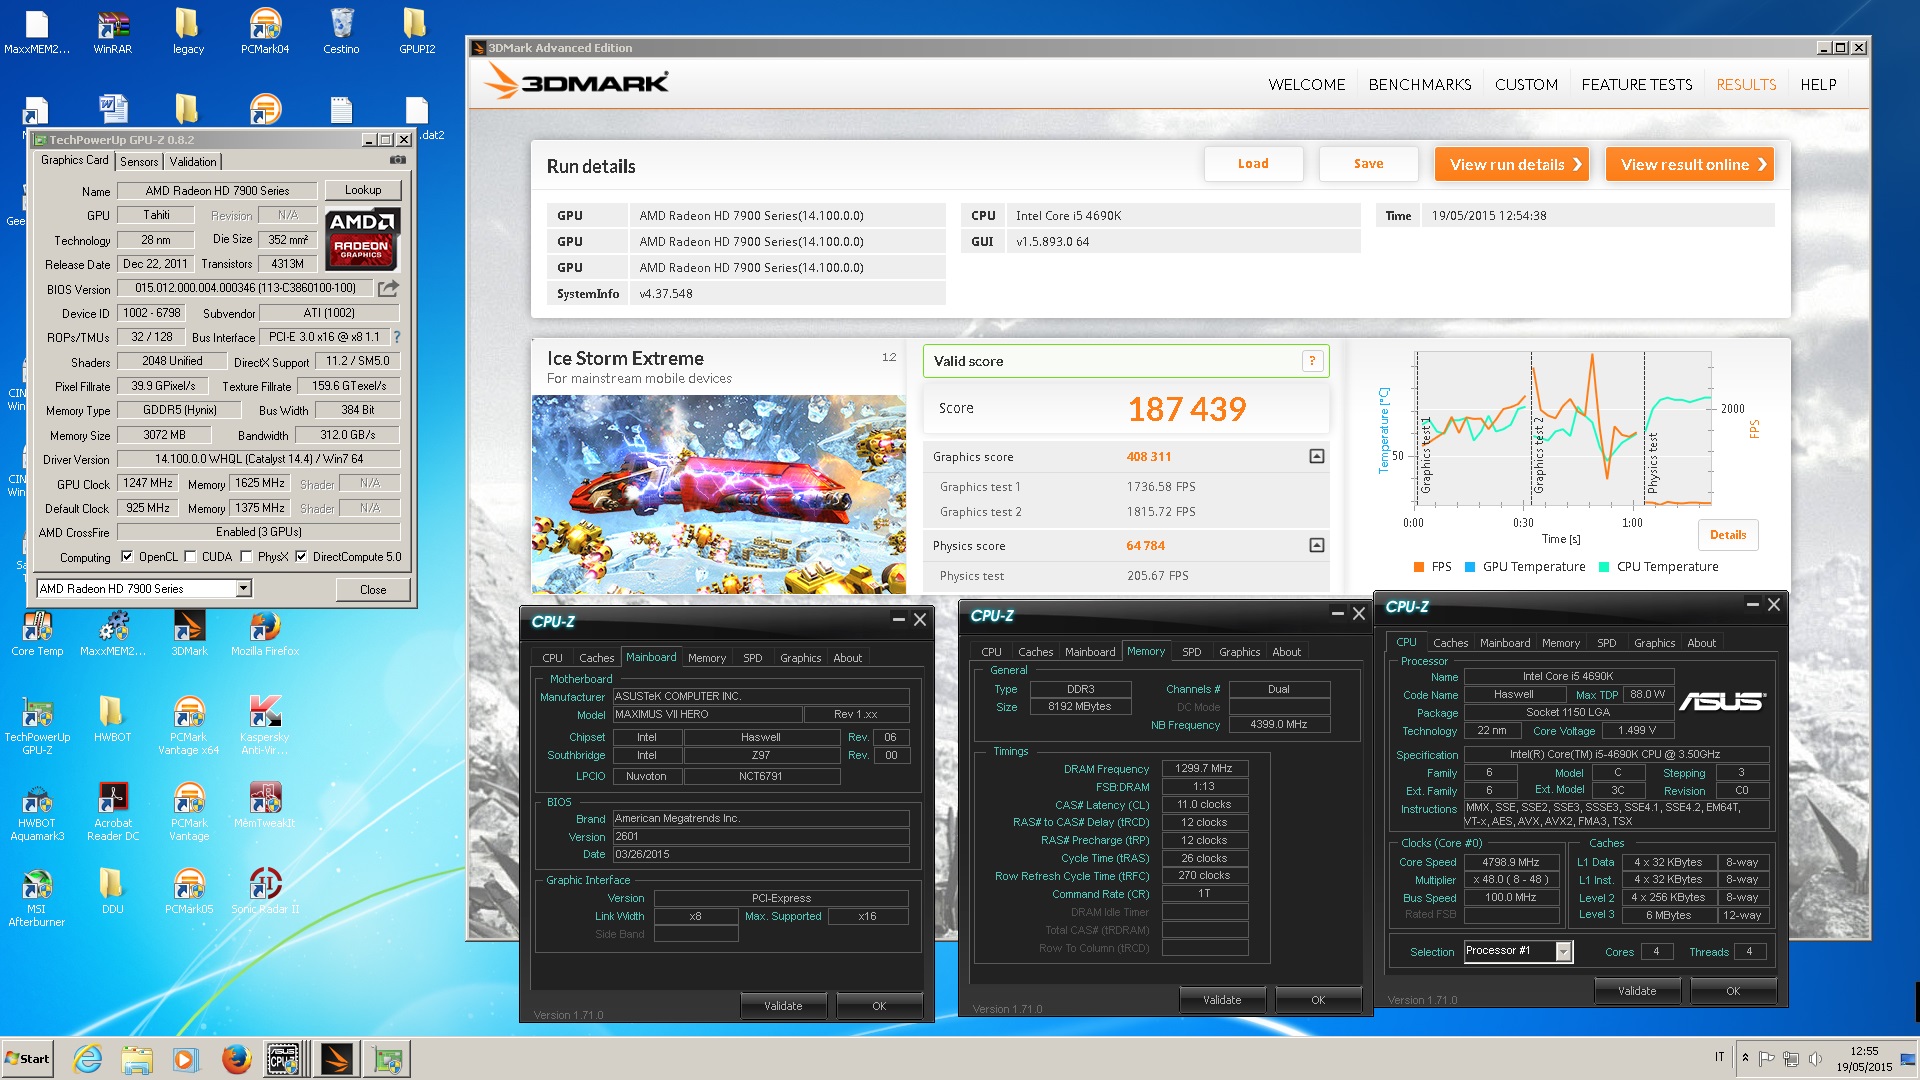
Task: Click View run details button
Action: coord(1512,164)
